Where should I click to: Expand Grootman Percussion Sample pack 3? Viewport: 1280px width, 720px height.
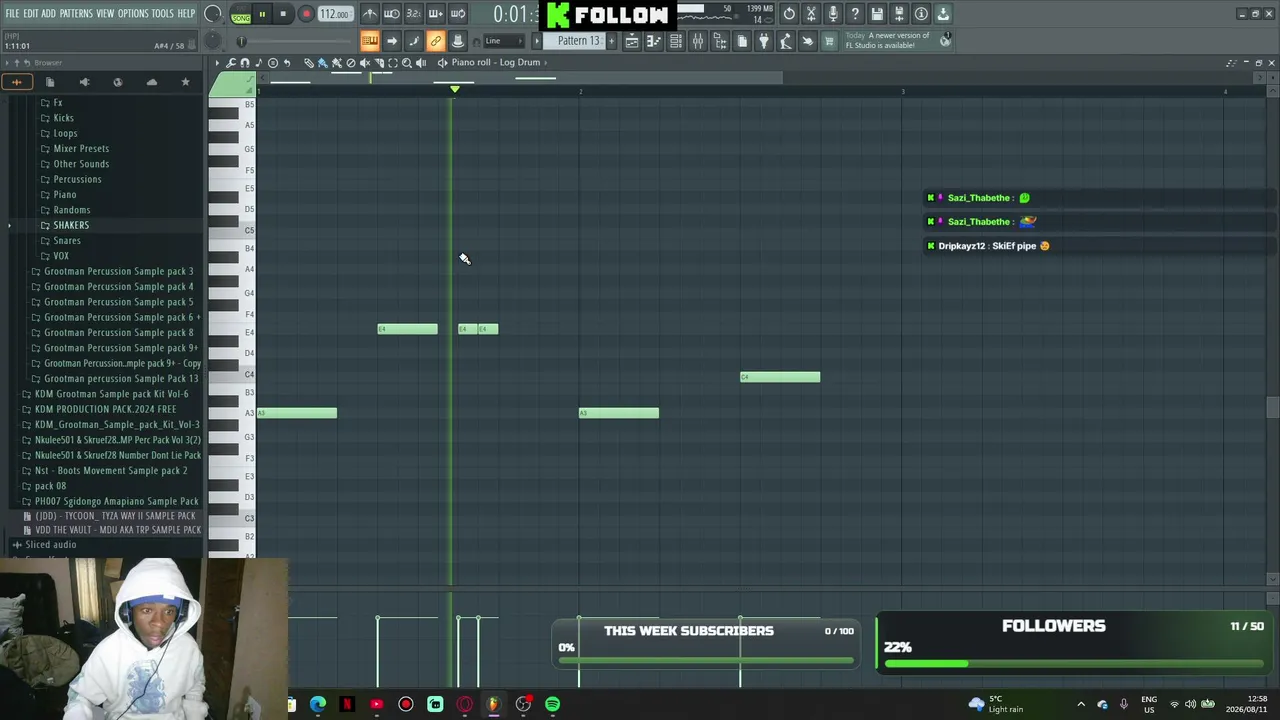pyautogui.click(x=118, y=271)
